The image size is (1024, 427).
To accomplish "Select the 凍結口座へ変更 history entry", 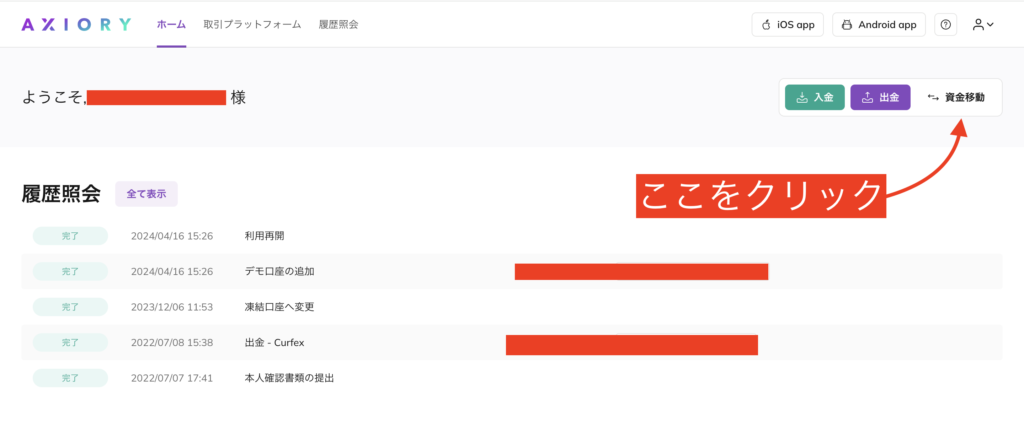I will point(286,307).
